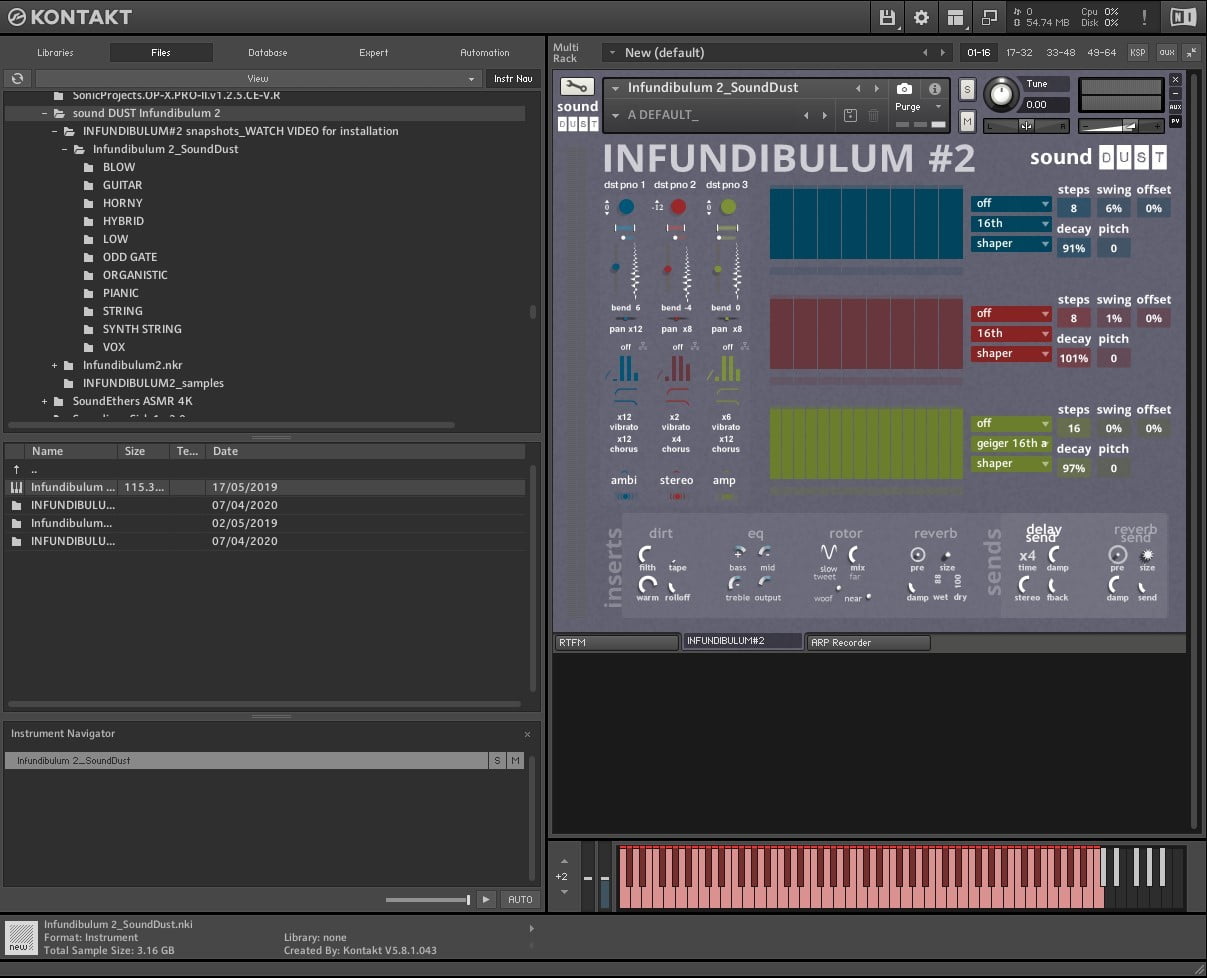This screenshot has width=1207, height=978.
Task: Click the Native Instruments NI logo
Action: 1183,17
